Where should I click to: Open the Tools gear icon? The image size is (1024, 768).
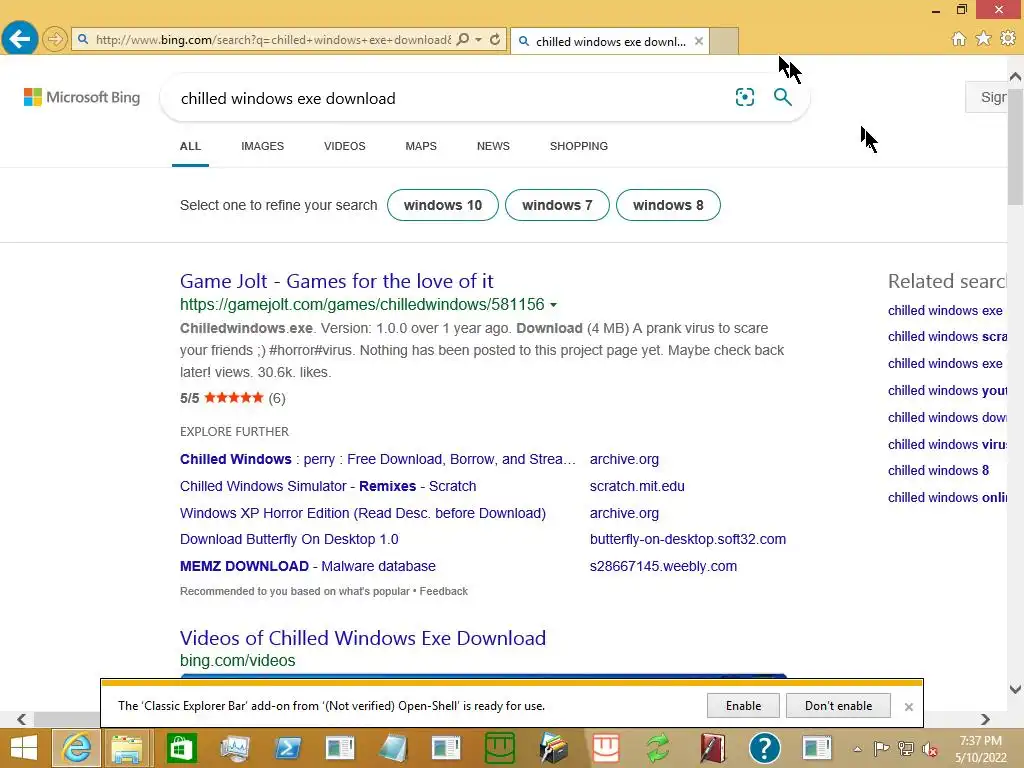click(x=1008, y=39)
